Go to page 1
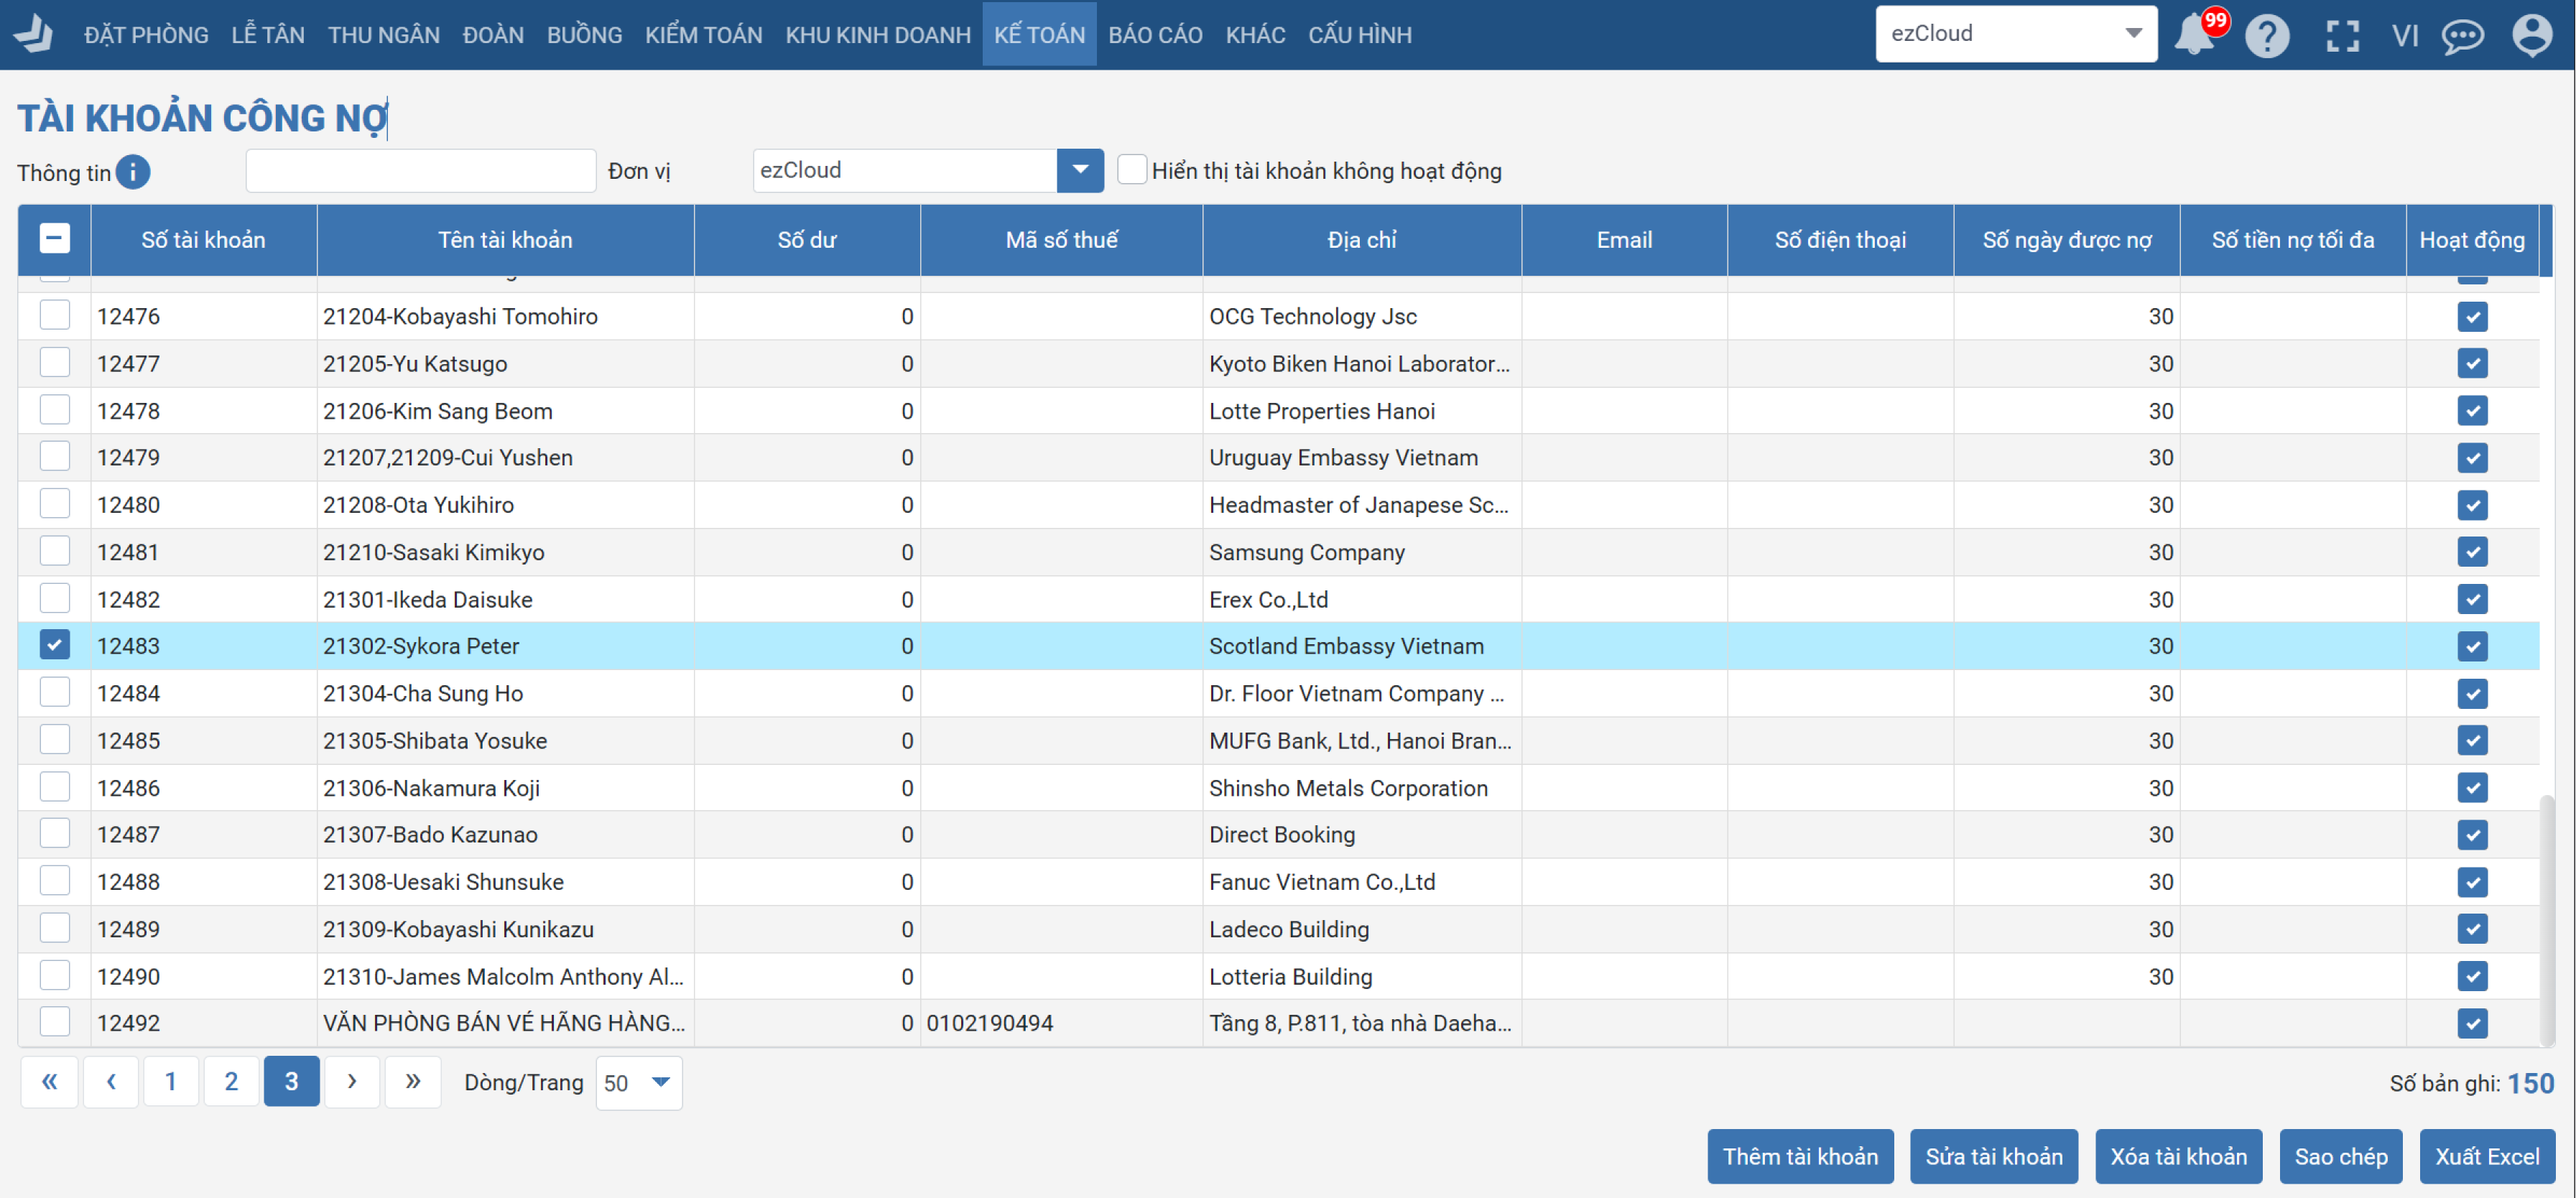Screen dimensions: 2576x1198 171,1081
